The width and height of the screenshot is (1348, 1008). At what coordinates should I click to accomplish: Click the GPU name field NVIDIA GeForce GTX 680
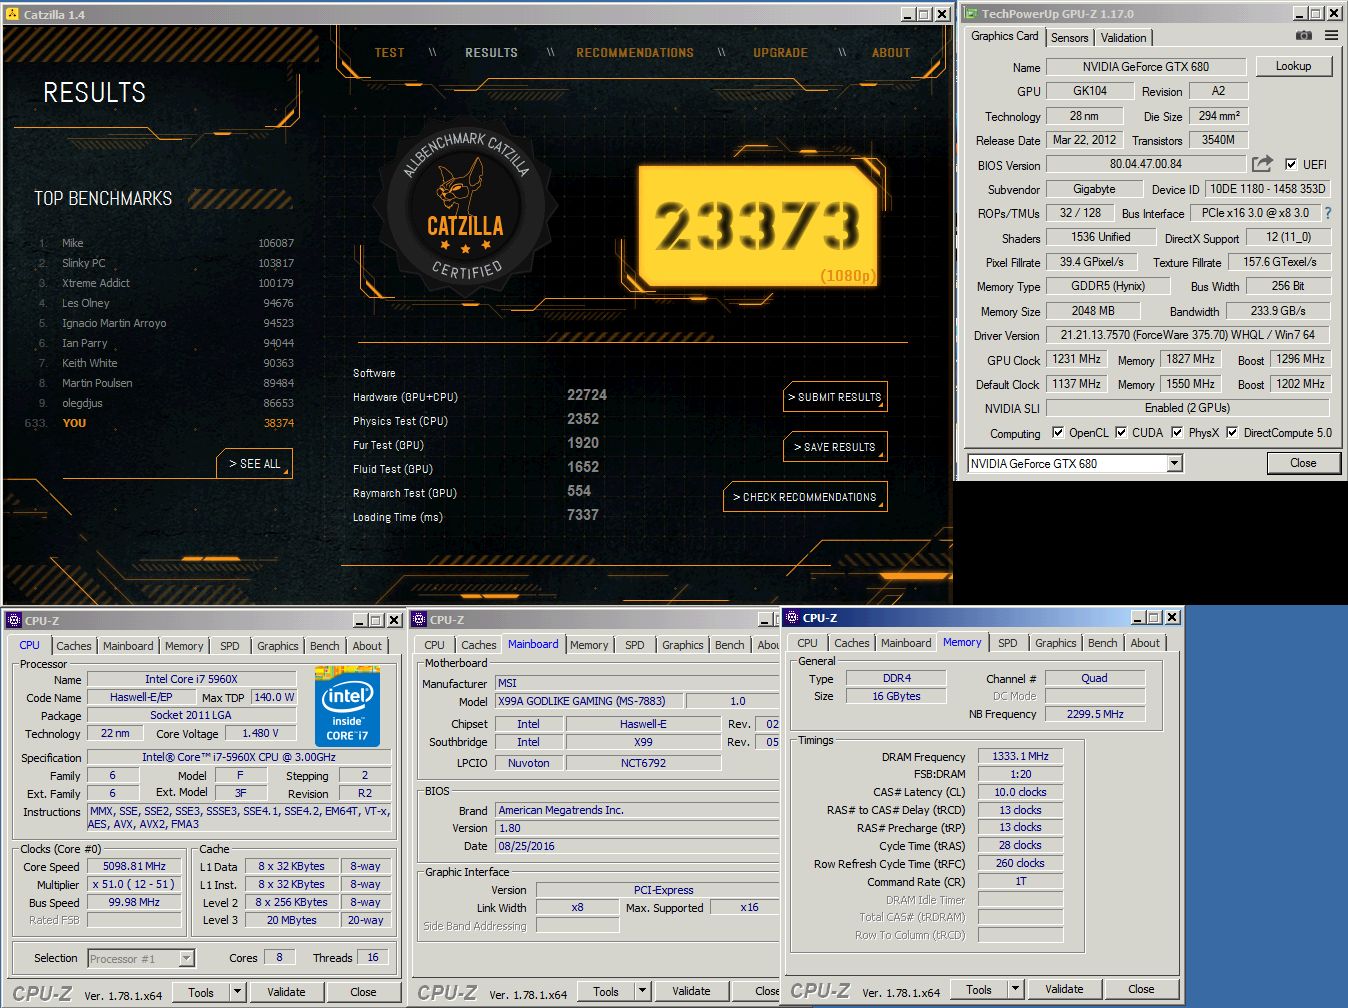click(x=1146, y=67)
